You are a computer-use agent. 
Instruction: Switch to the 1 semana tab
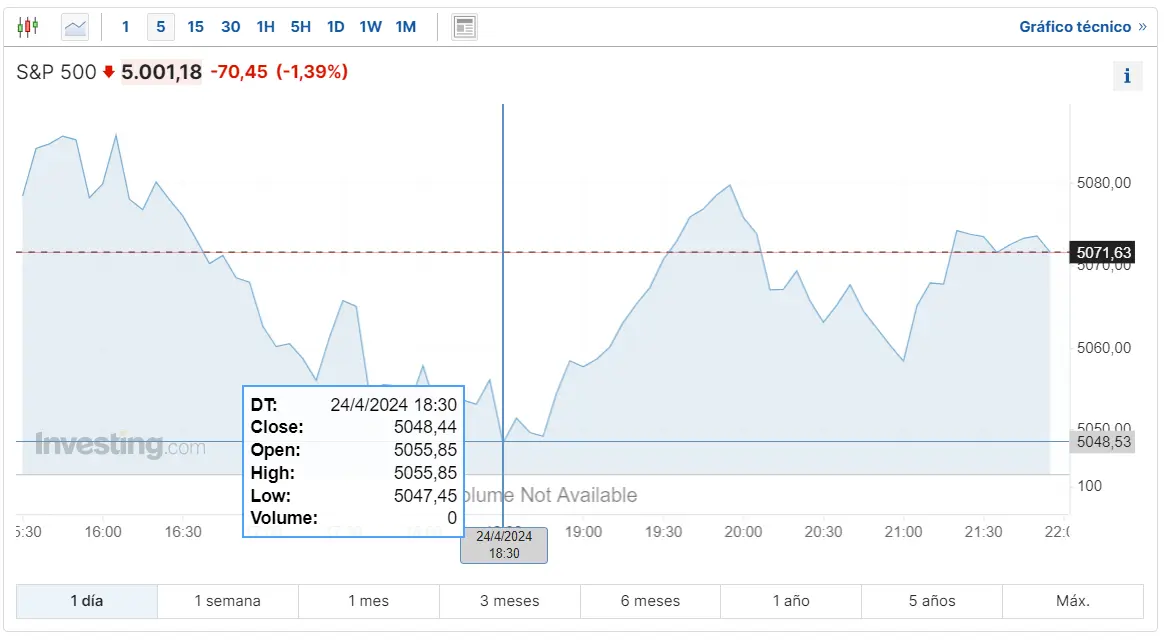click(227, 601)
